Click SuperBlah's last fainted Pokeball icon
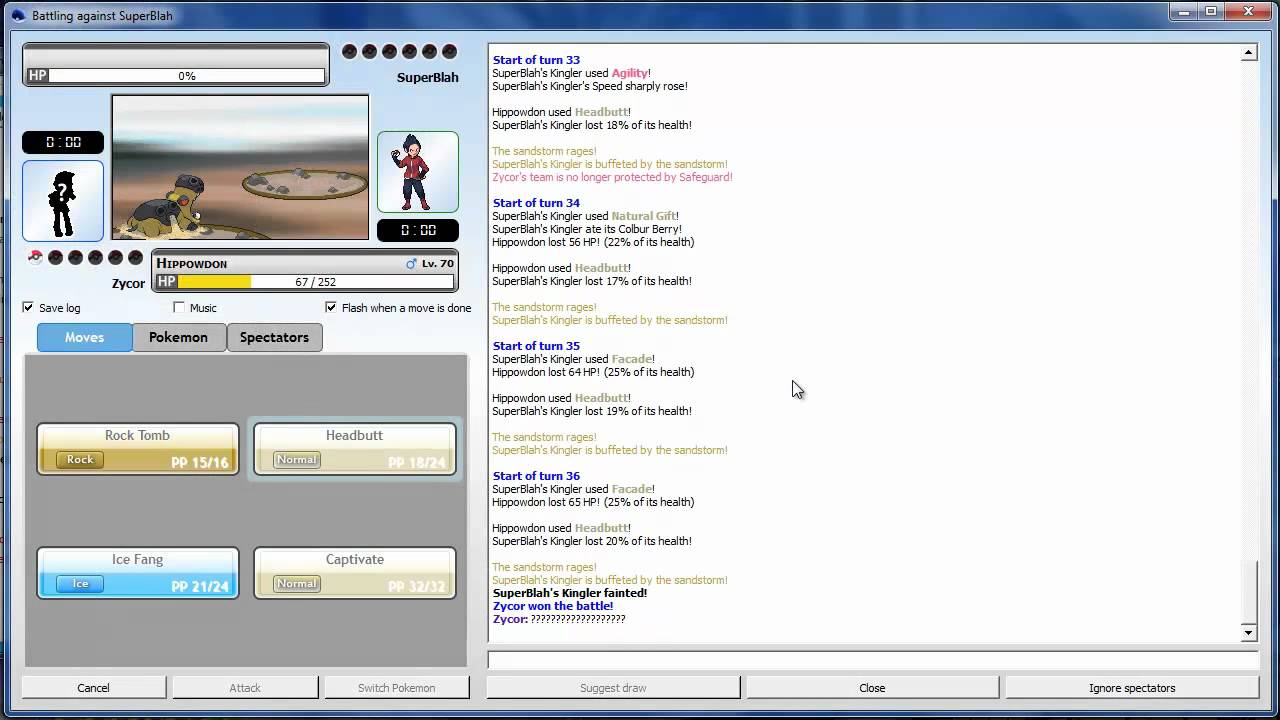 pyautogui.click(x=449, y=52)
